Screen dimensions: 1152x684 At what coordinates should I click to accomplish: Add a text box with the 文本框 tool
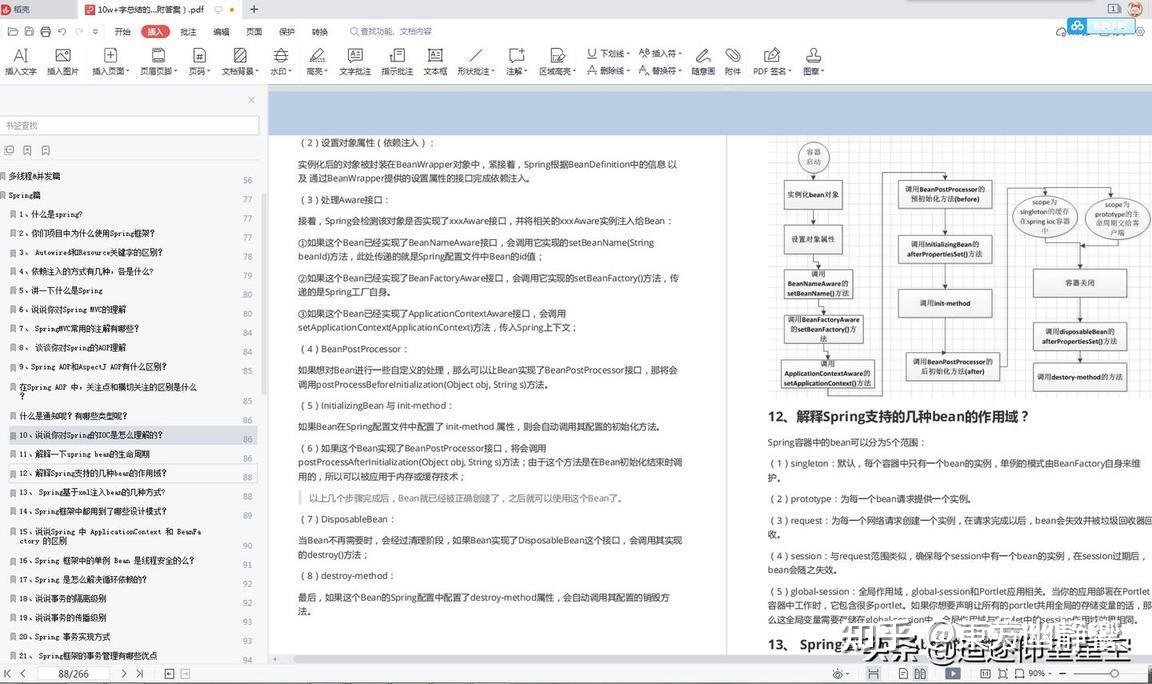pyautogui.click(x=435, y=62)
